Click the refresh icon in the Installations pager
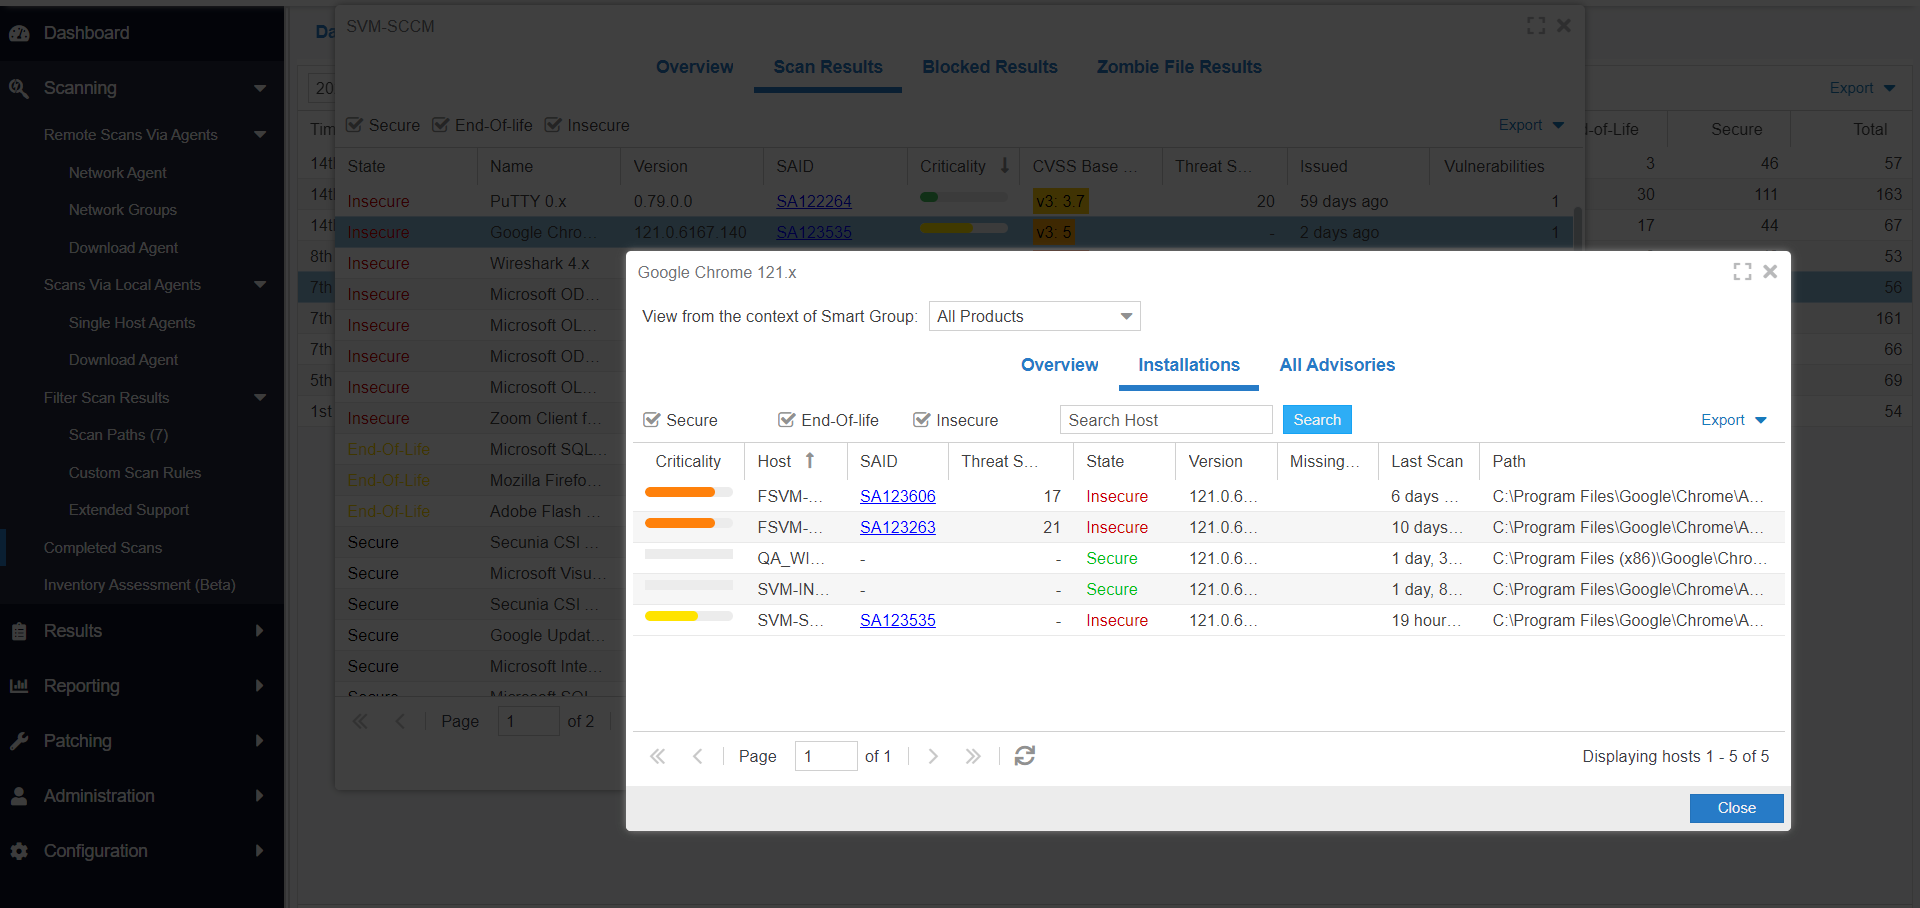This screenshot has width=1920, height=908. click(1024, 756)
